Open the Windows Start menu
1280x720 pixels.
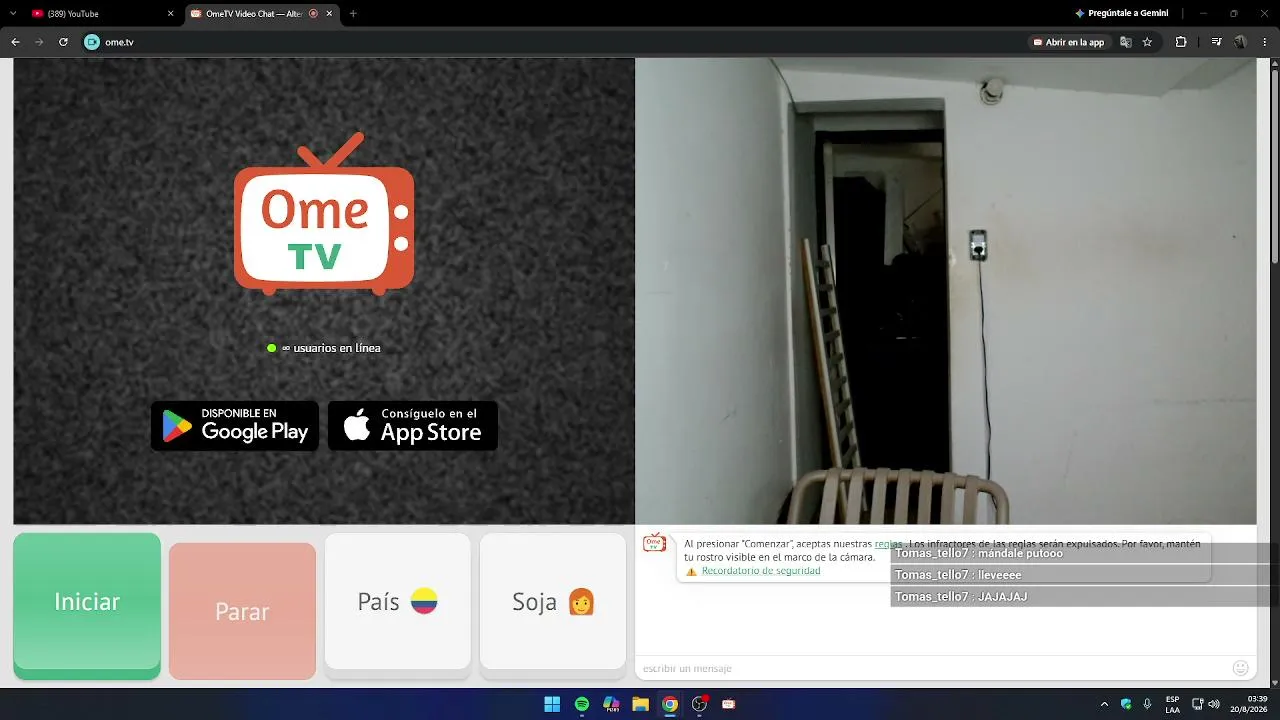pyautogui.click(x=552, y=704)
